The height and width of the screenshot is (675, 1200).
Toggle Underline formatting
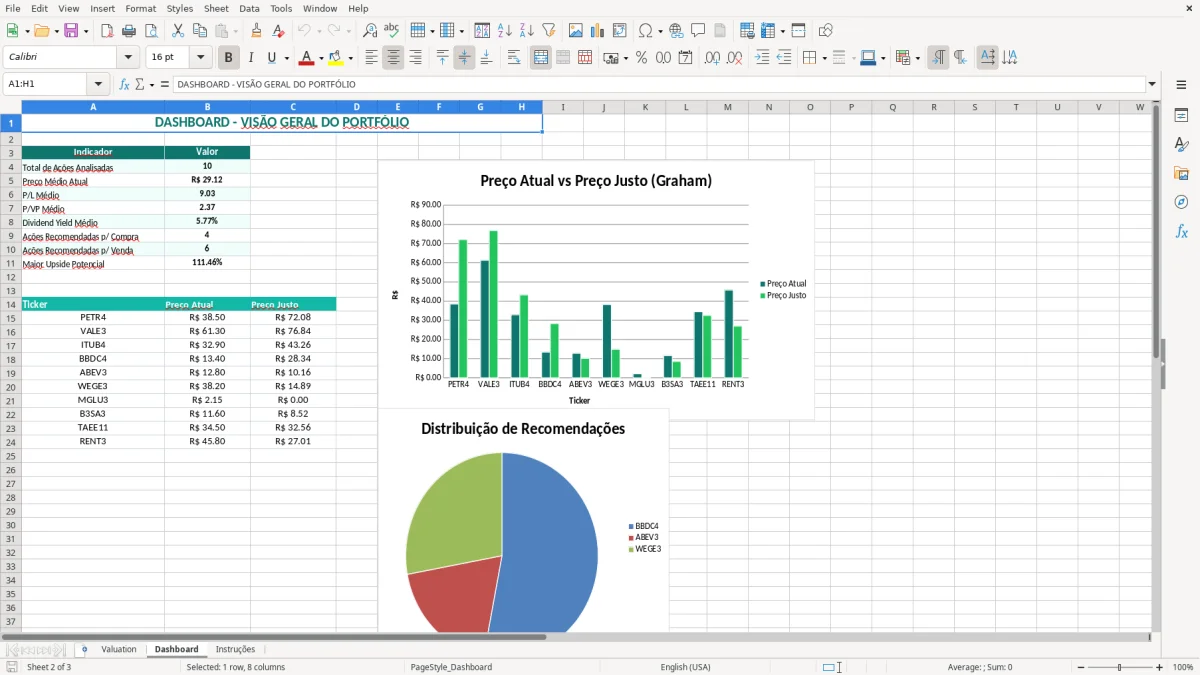[x=271, y=58]
